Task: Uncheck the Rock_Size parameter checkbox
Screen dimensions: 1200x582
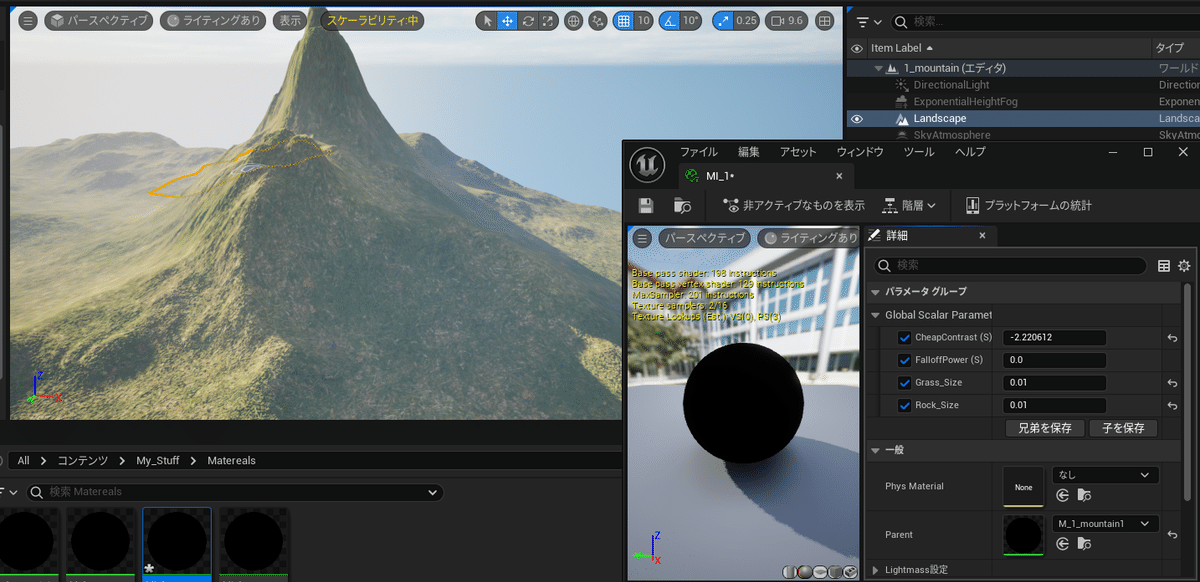Action: point(905,405)
